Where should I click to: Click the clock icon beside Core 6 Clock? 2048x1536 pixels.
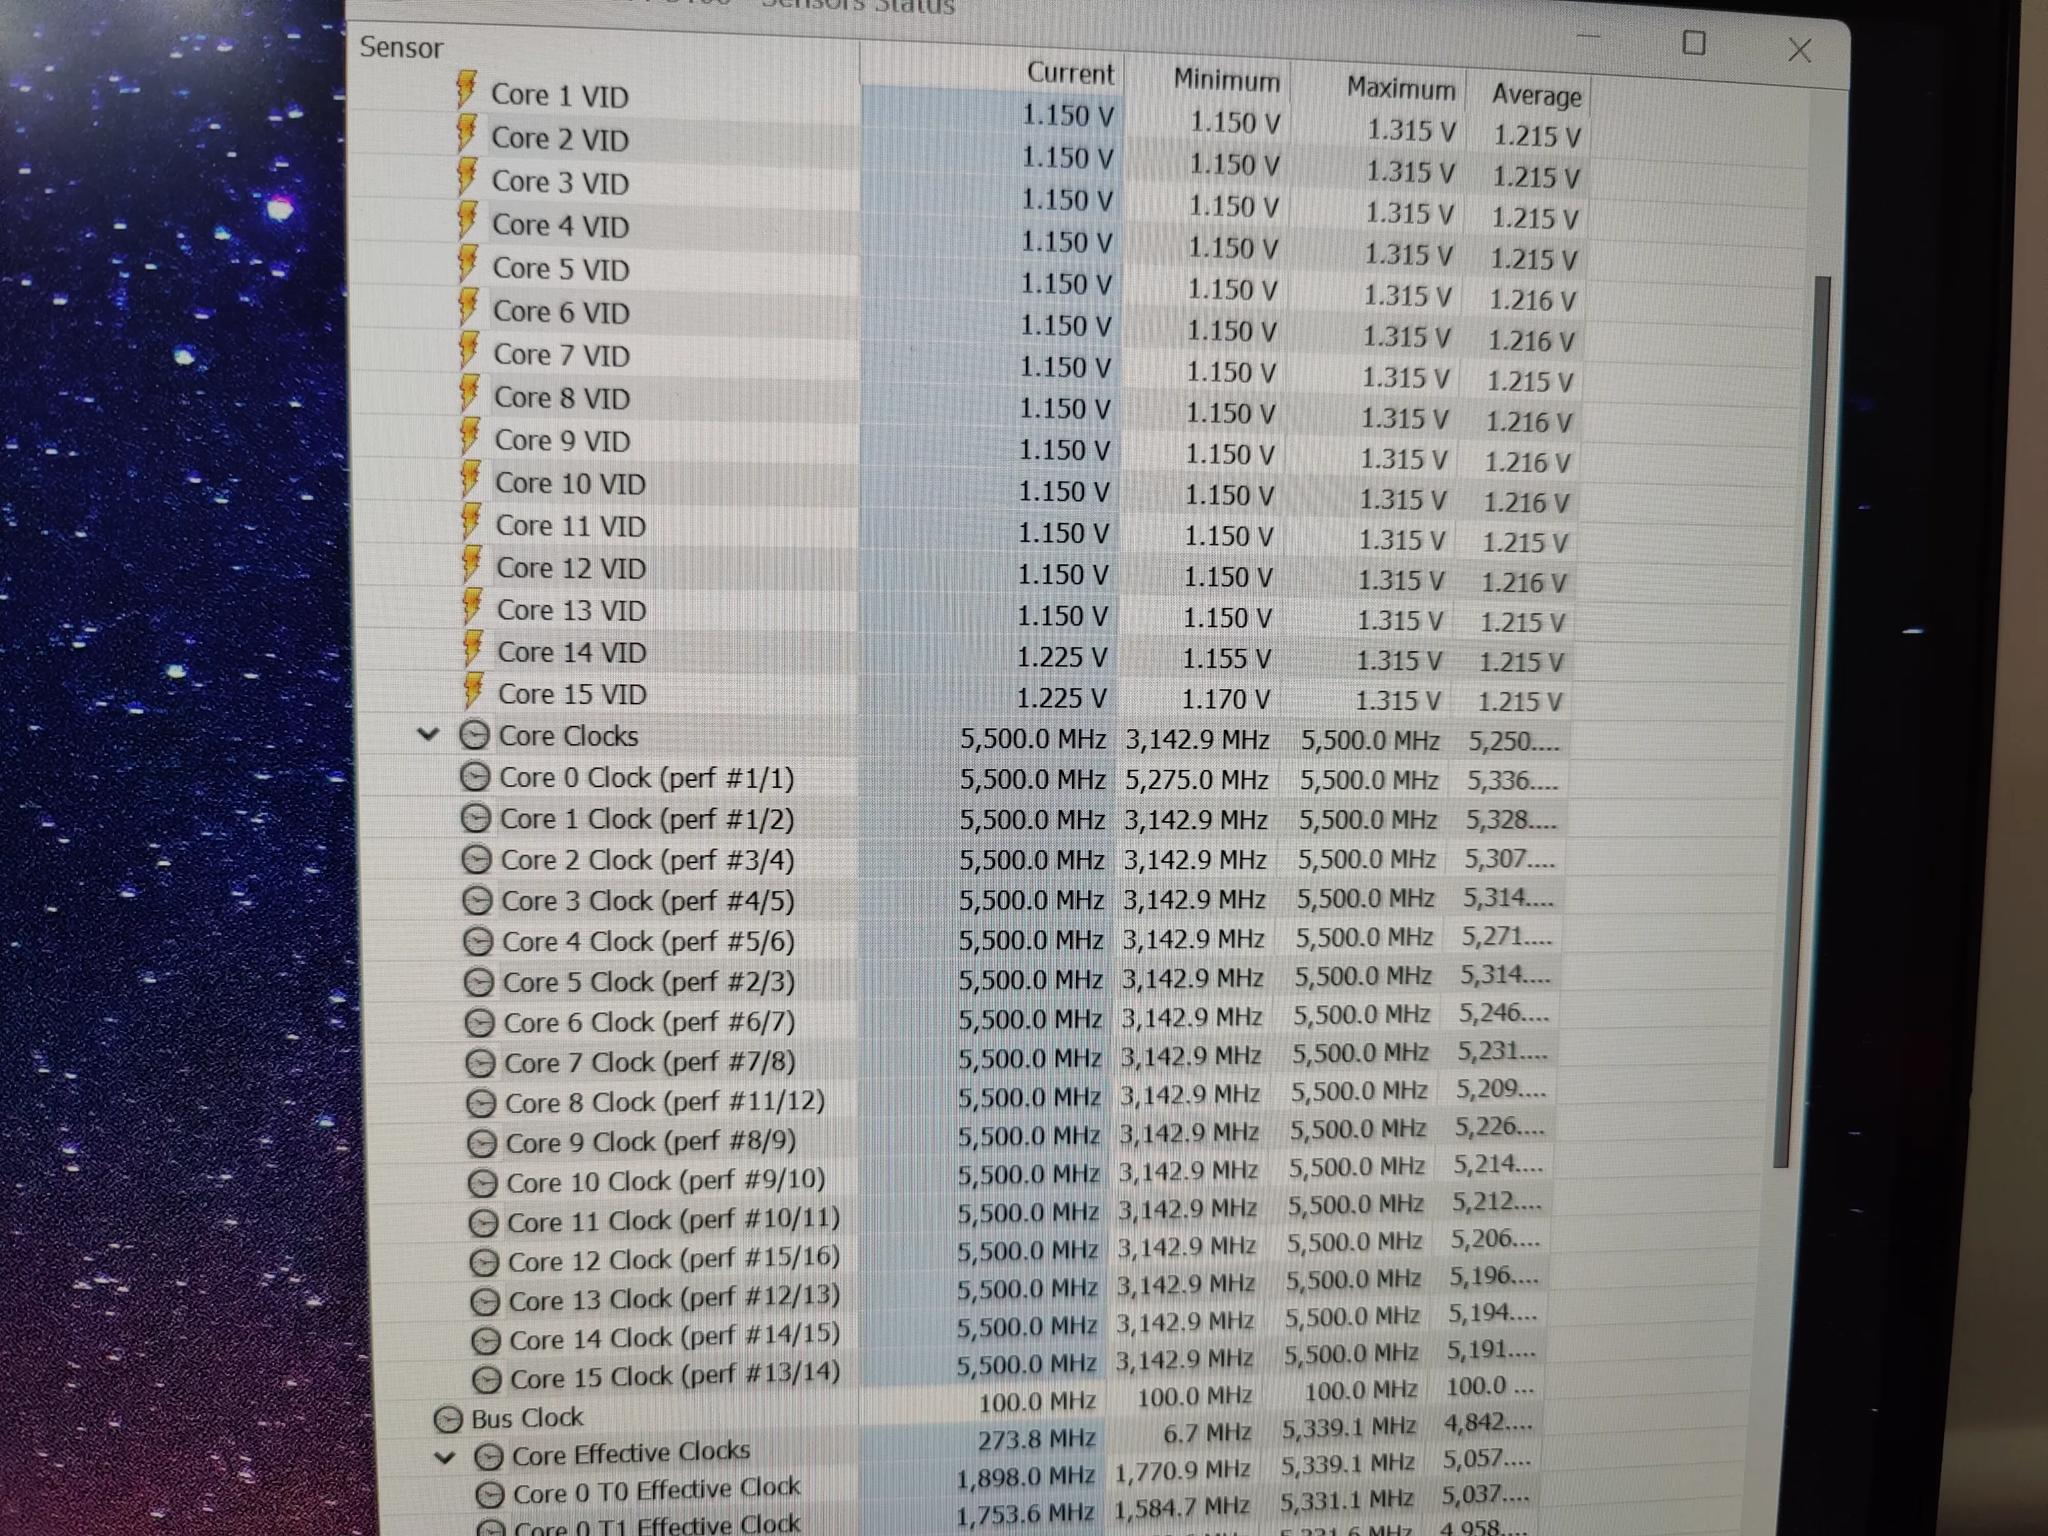coord(480,1022)
